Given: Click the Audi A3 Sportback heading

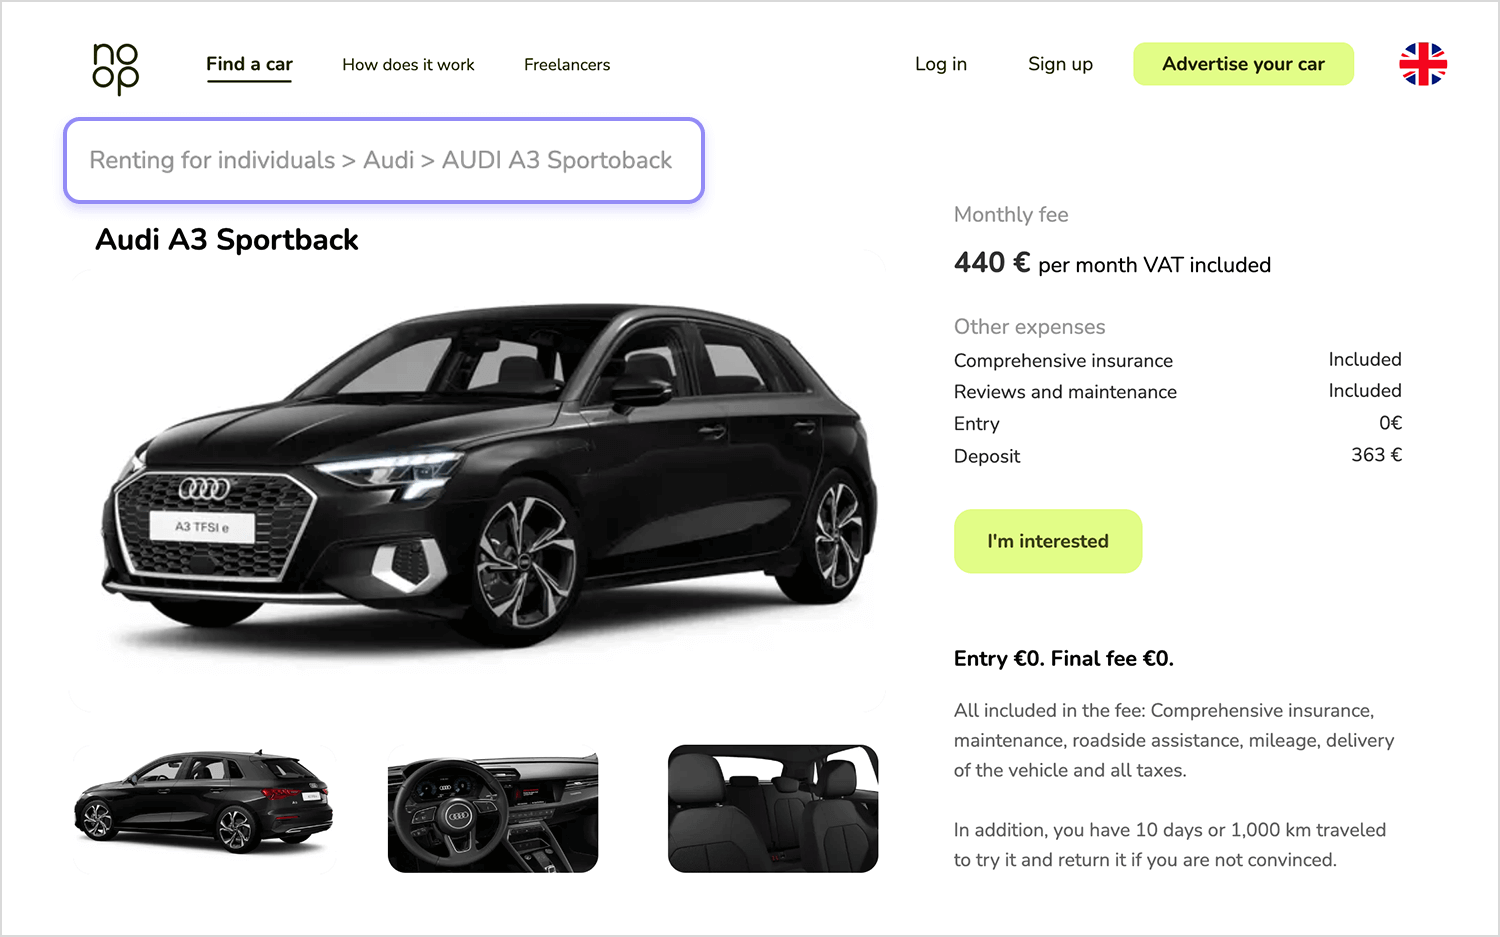Looking at the screenshot, I should point(227,240).
